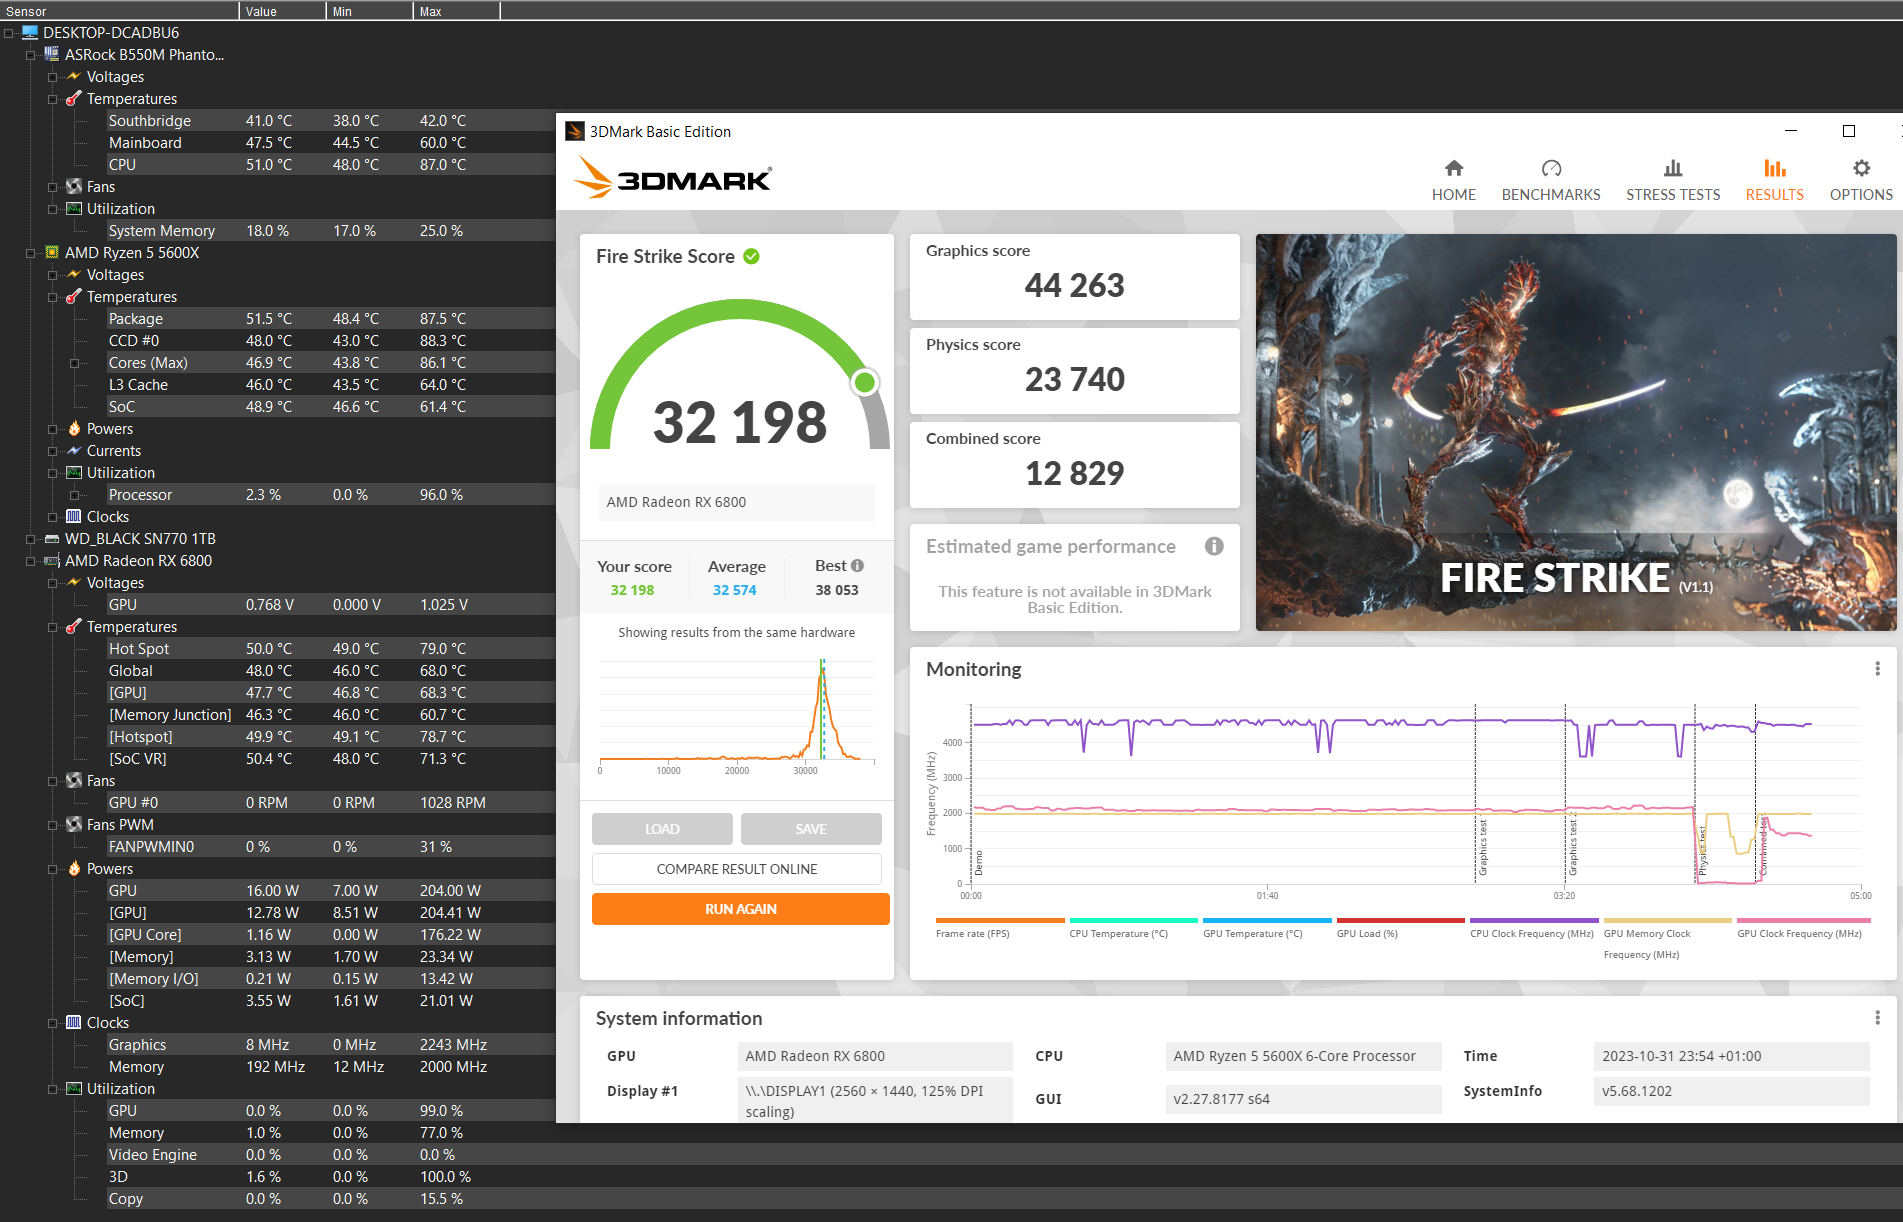Click the Utilization icon under AMD Radeon RX 6800
This screenshot has height=1222, width=1903.
click(x=74, y=1089)
